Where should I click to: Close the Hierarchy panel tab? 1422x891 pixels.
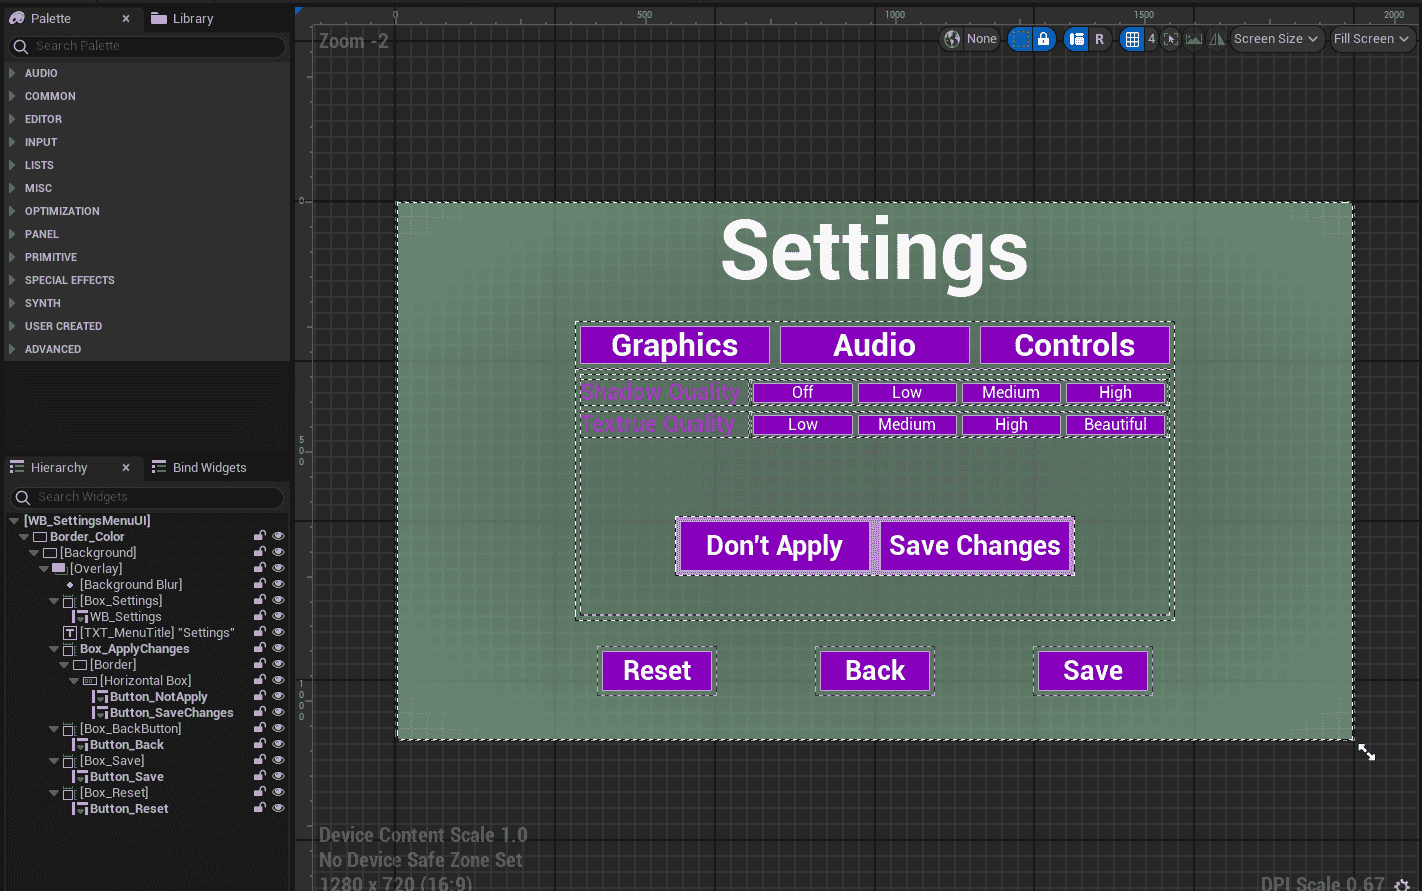click(x=126, y=468)
